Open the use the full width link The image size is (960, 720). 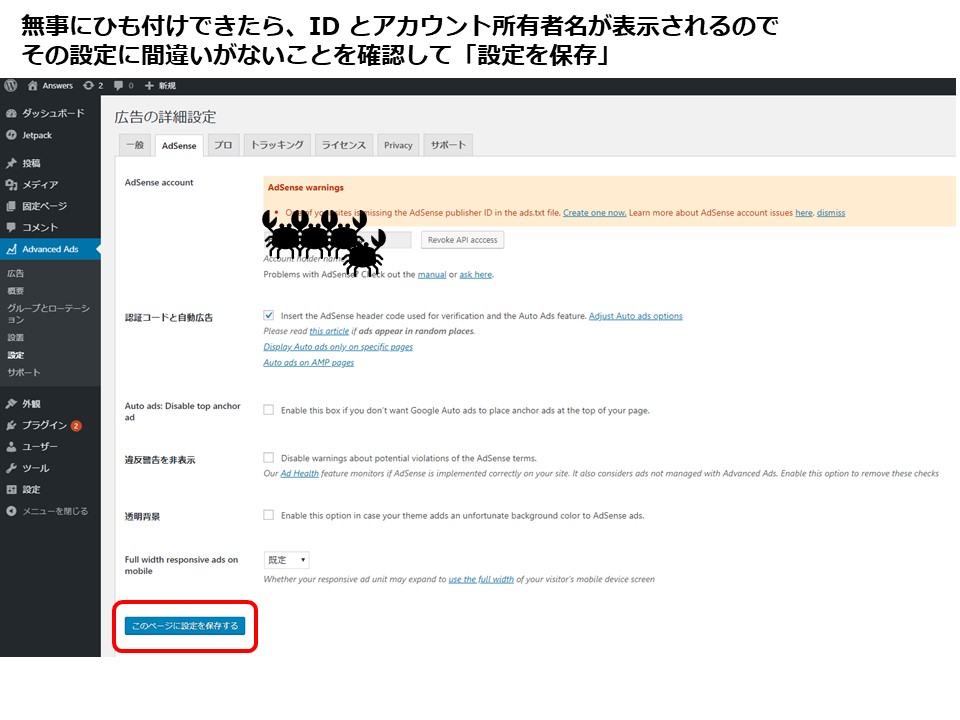(481, 579)
